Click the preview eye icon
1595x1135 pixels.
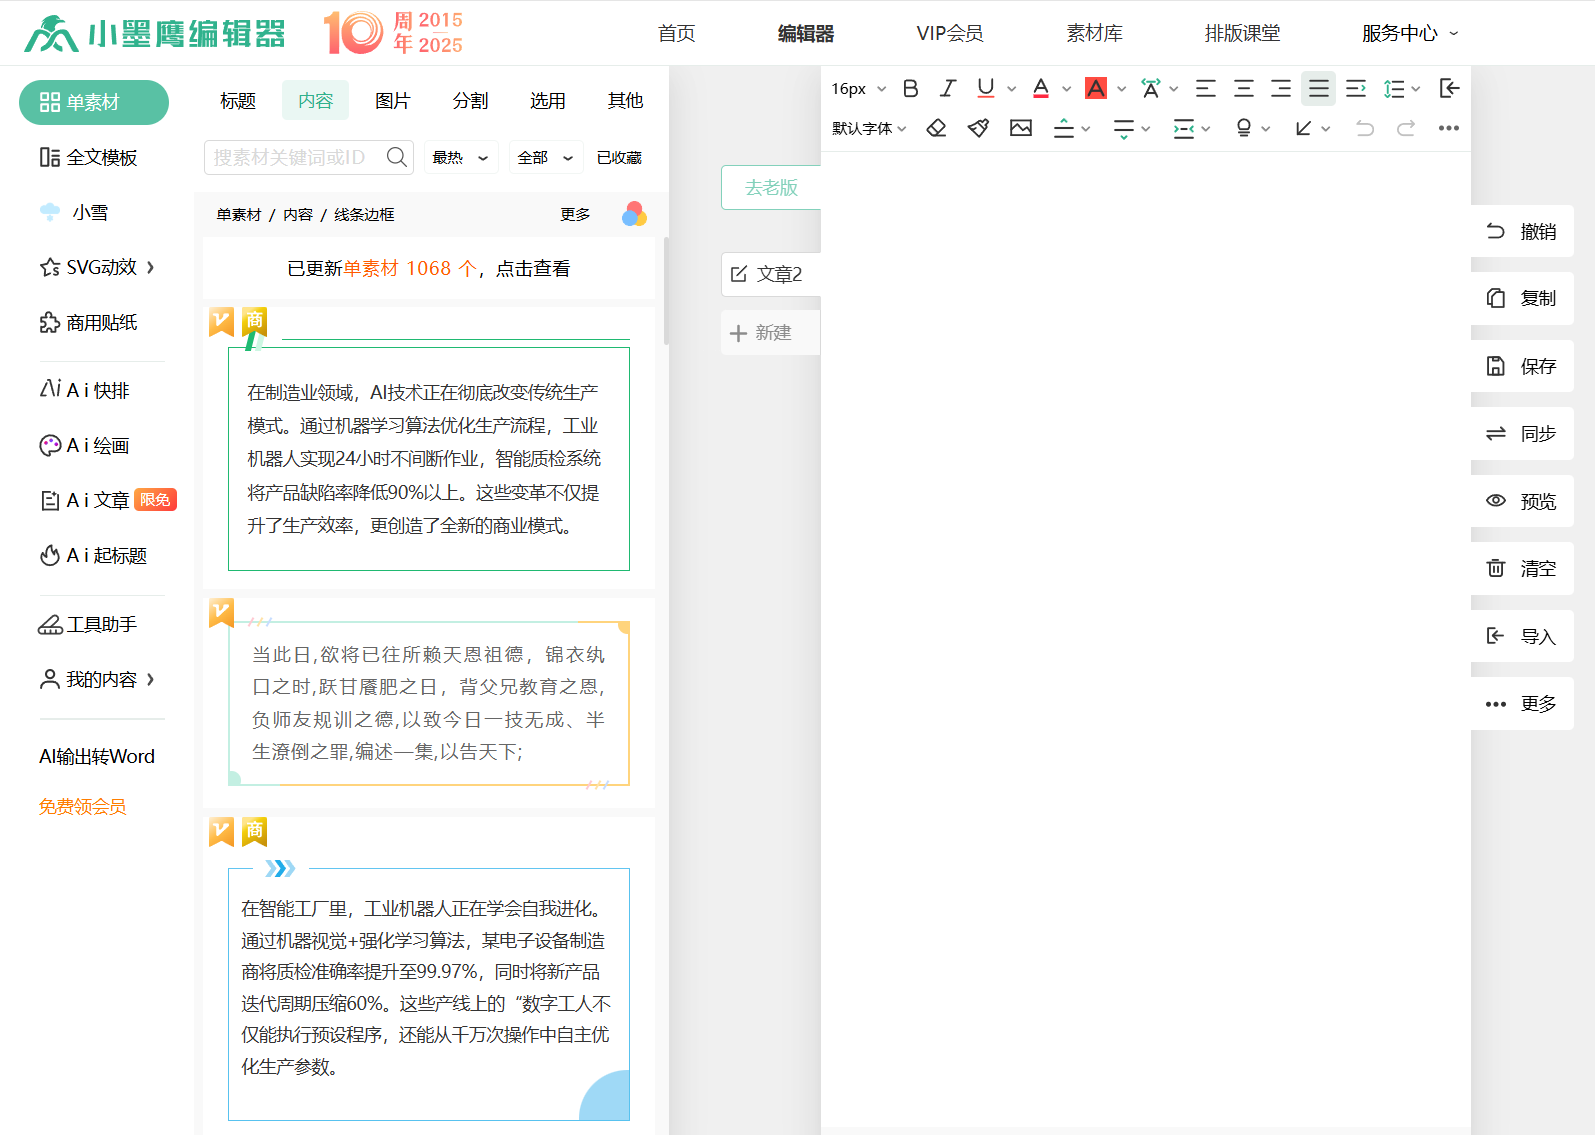tap(1495, 501)
